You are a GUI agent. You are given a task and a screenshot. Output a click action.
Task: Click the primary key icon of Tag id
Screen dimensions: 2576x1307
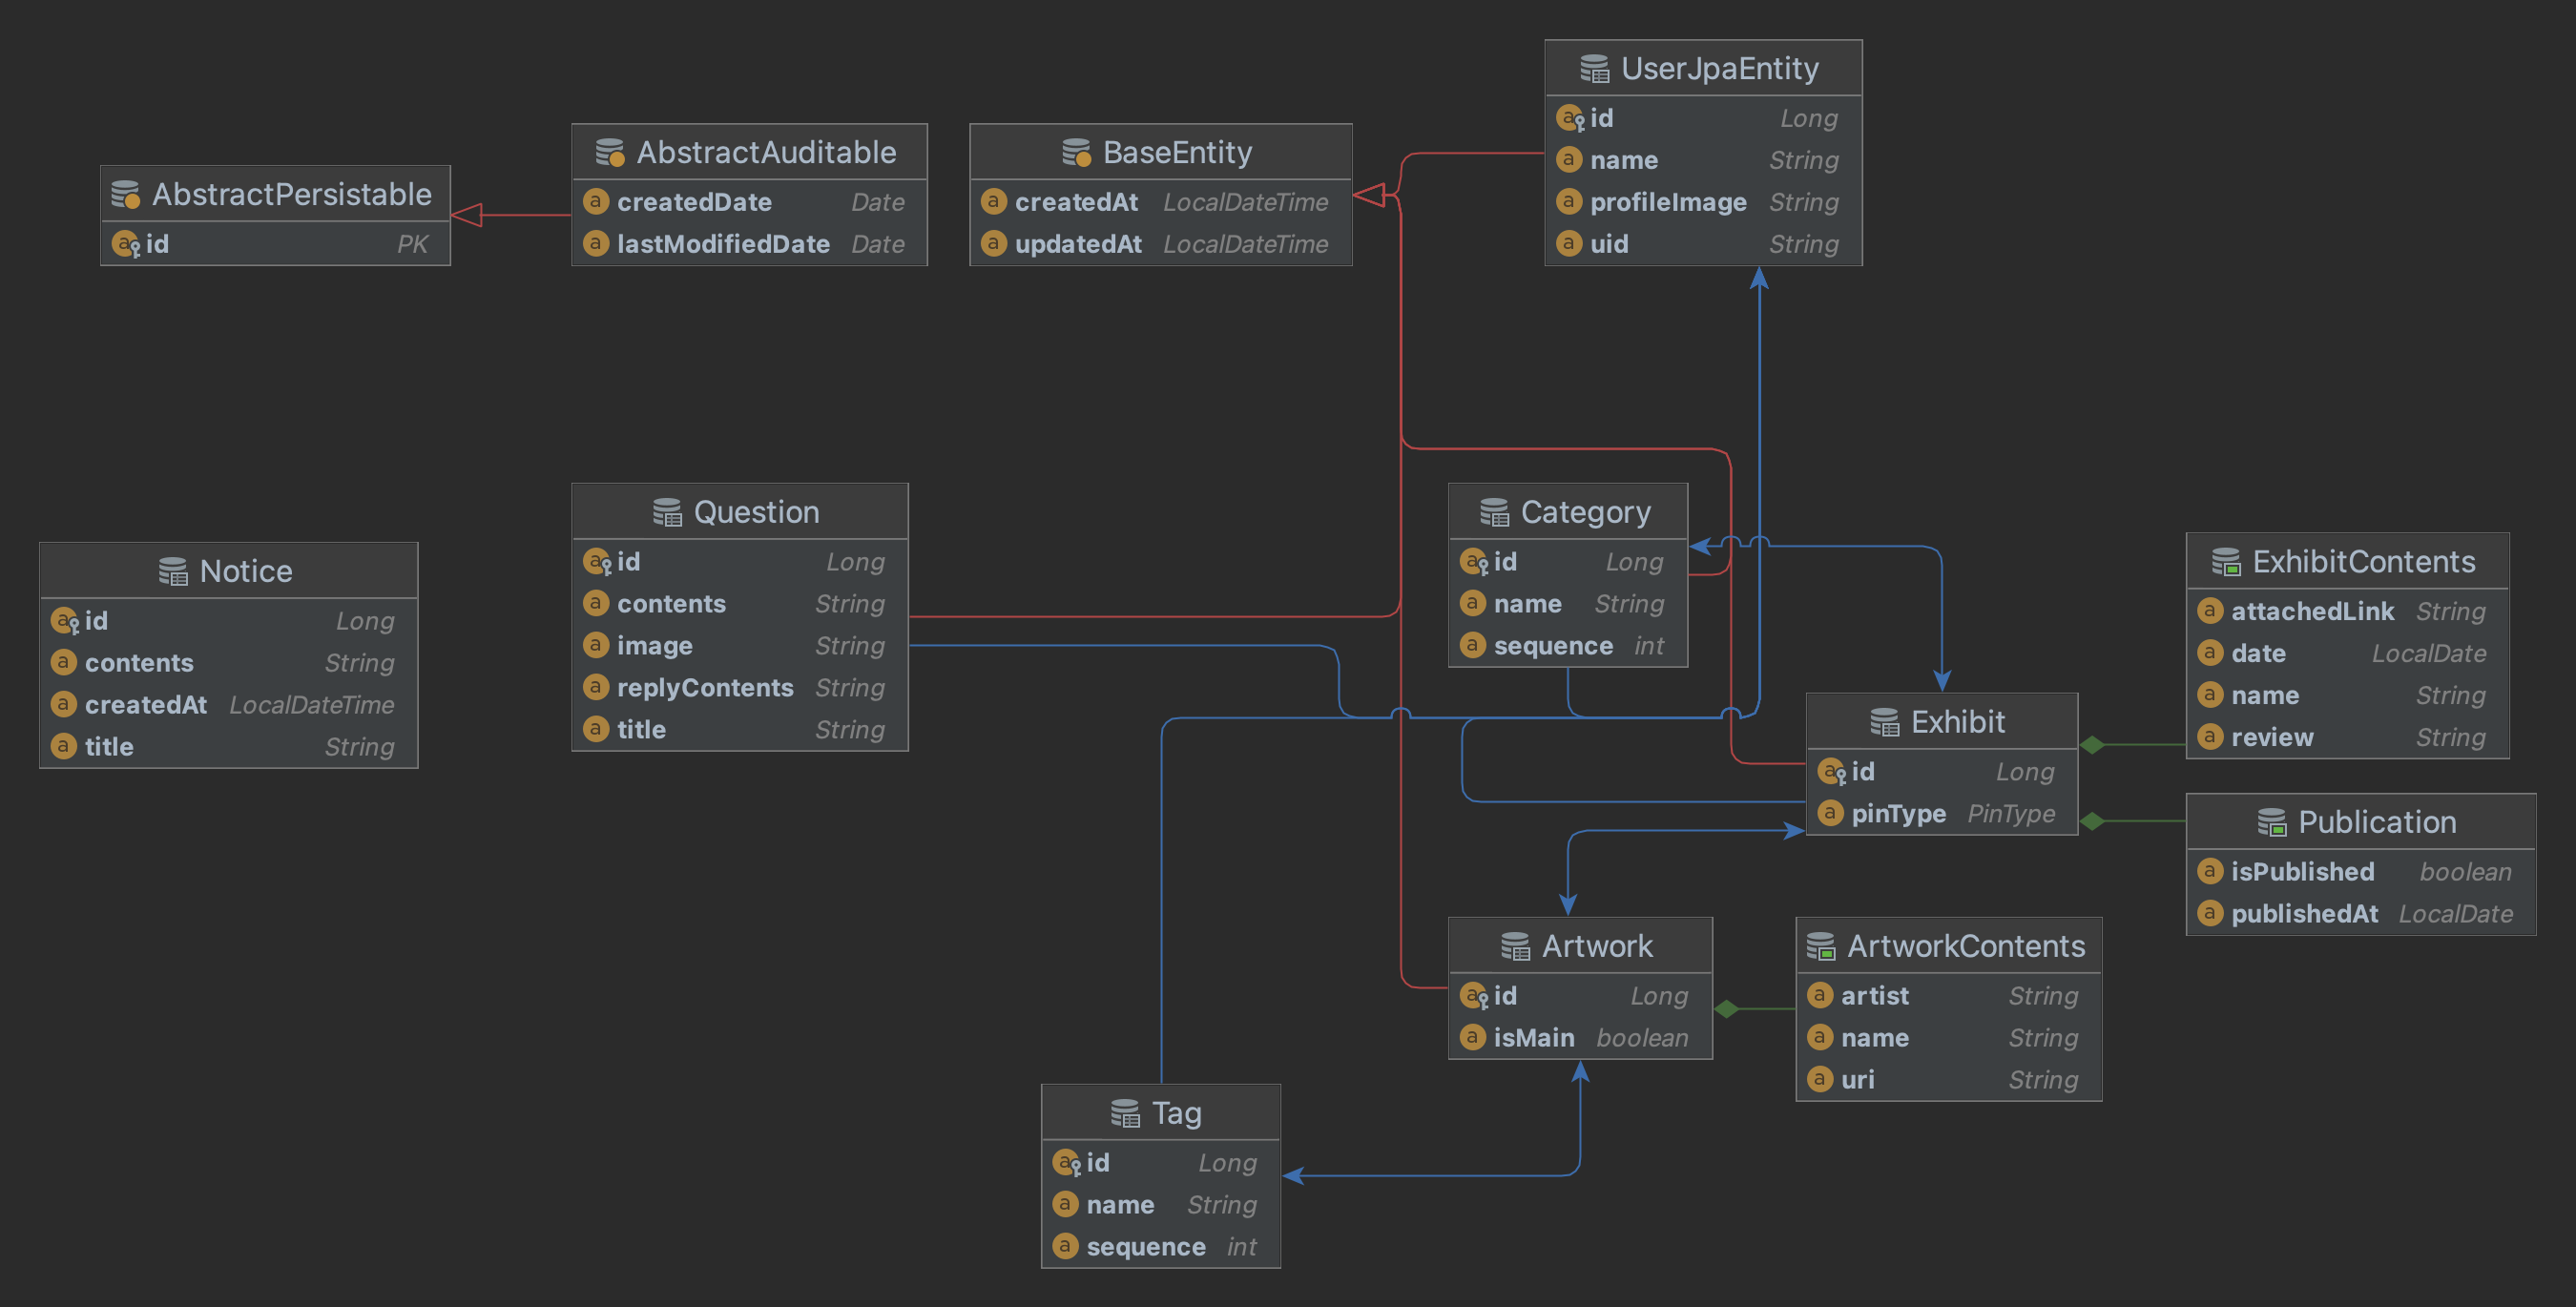pos(1066,1163)
